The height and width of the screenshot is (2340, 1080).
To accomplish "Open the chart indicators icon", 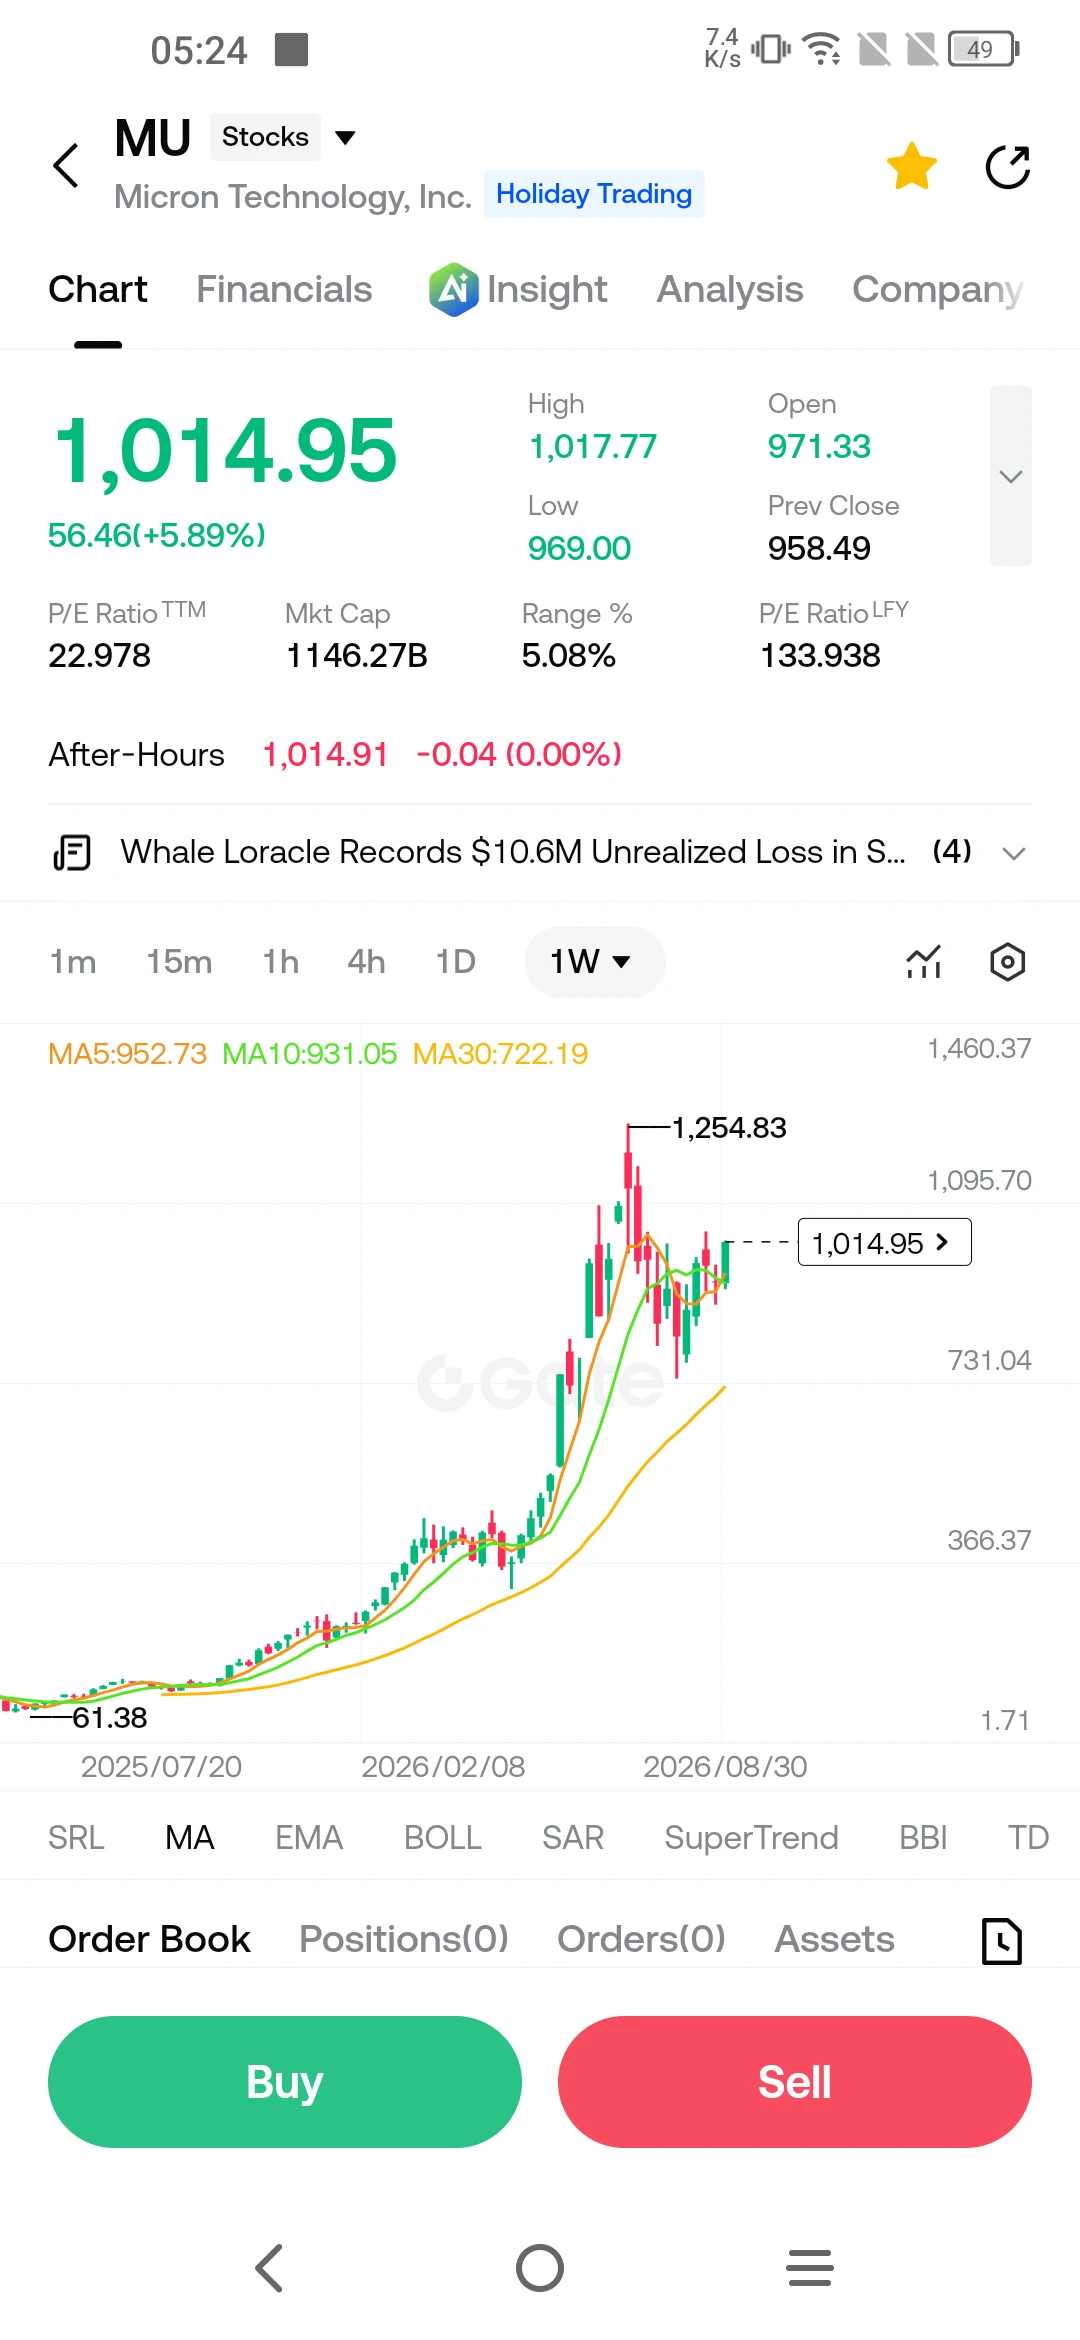I will point(924,962).
